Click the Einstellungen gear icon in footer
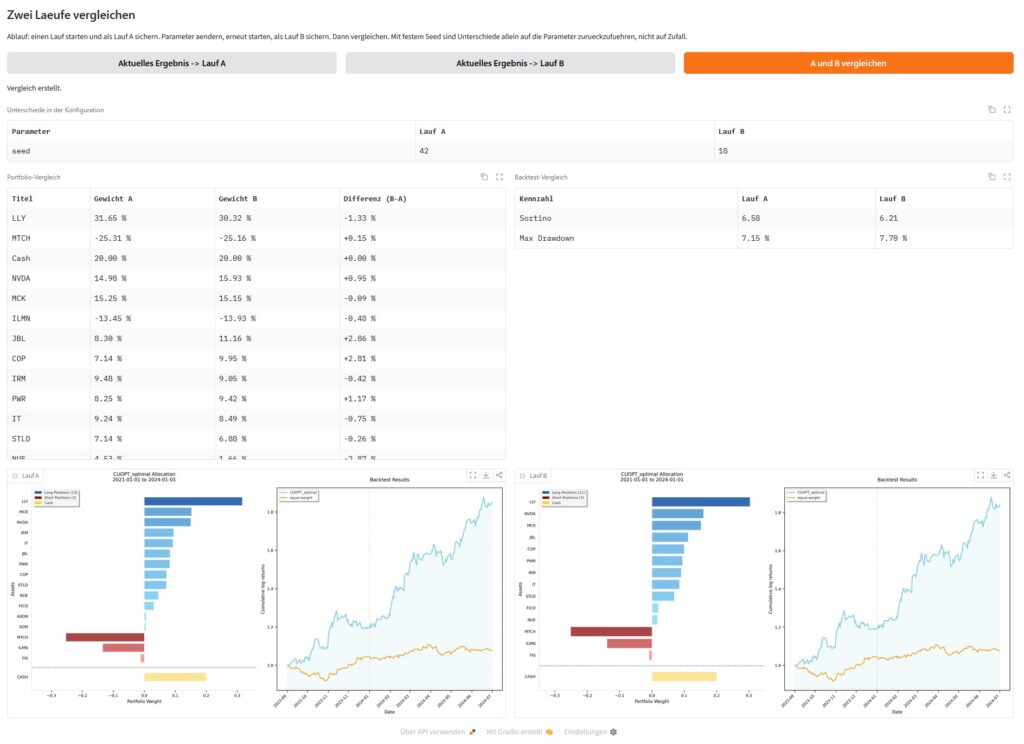 point(613,732)
